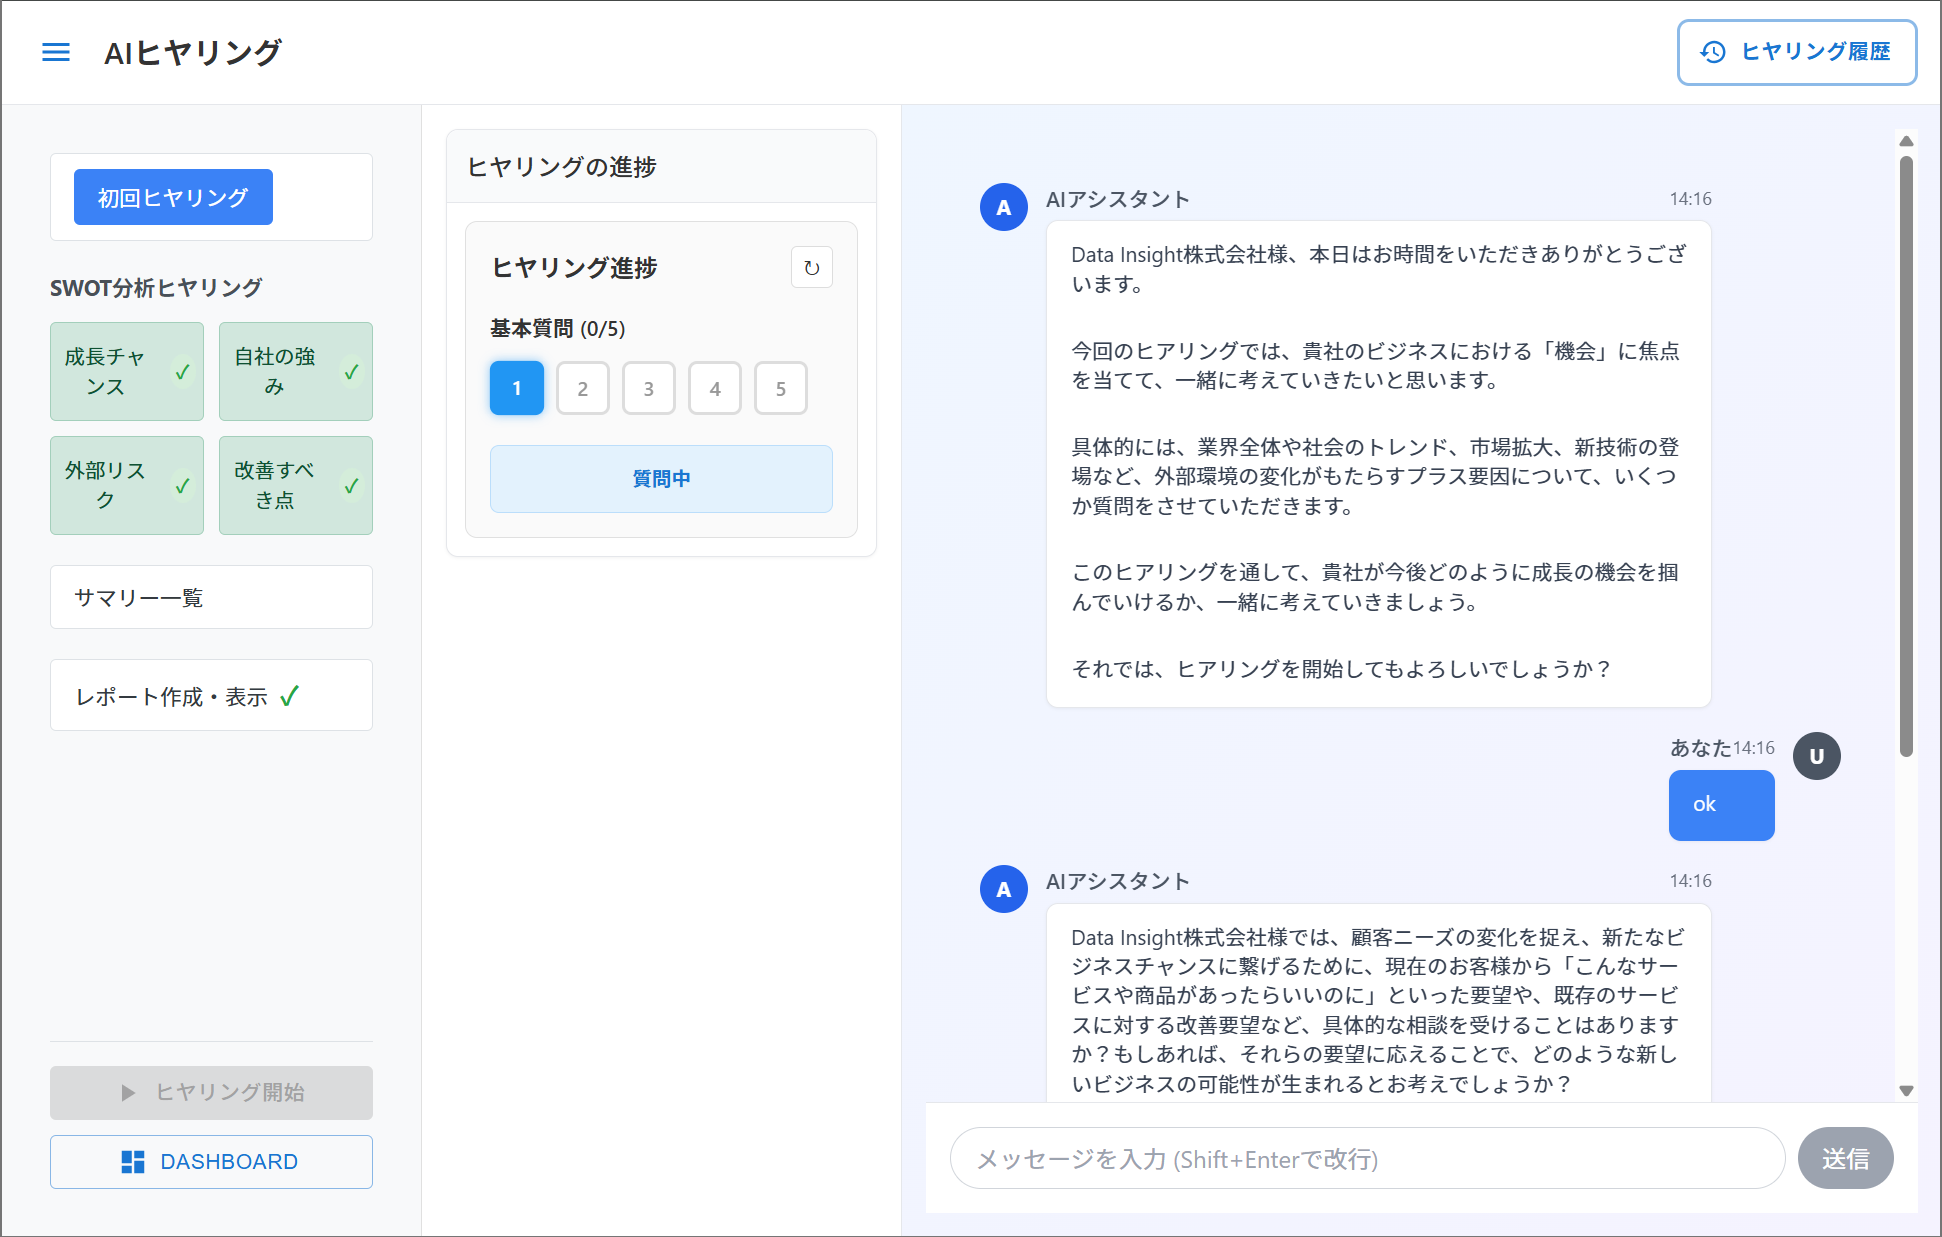Image resolution: width=1942 pixels, height=1237 pixels.
Task: Toggle the checkmark on 成長チャンス card
Action: (182, 371)
